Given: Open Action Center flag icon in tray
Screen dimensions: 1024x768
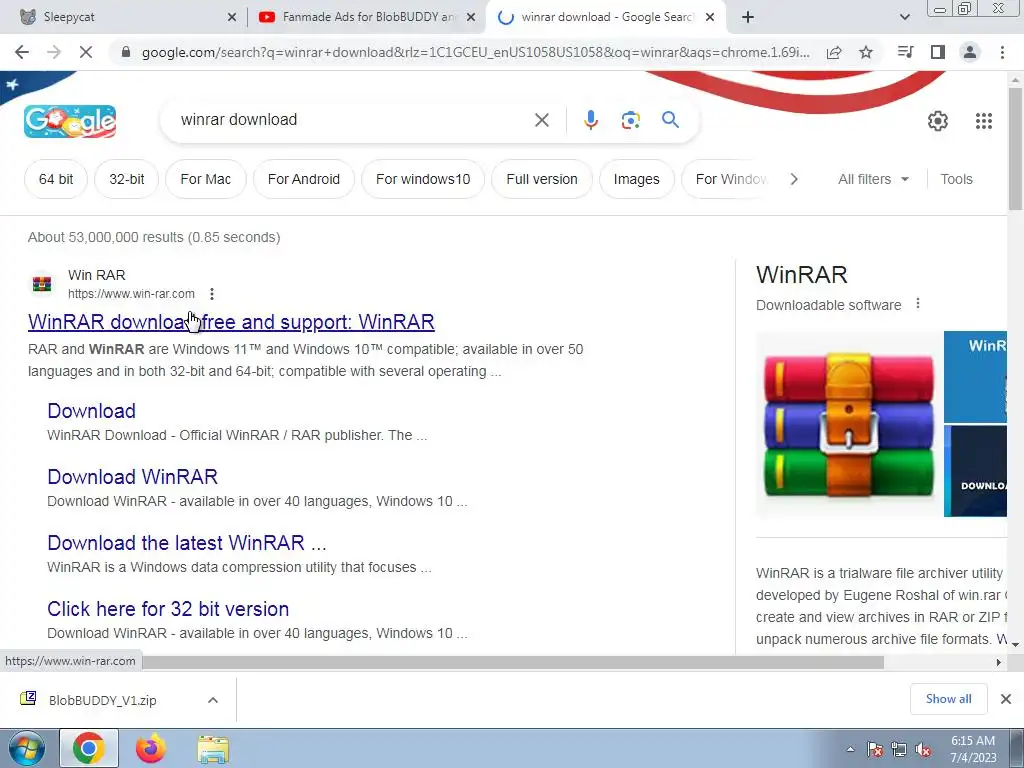Looking at the screenshot, I should coord(874,749).
